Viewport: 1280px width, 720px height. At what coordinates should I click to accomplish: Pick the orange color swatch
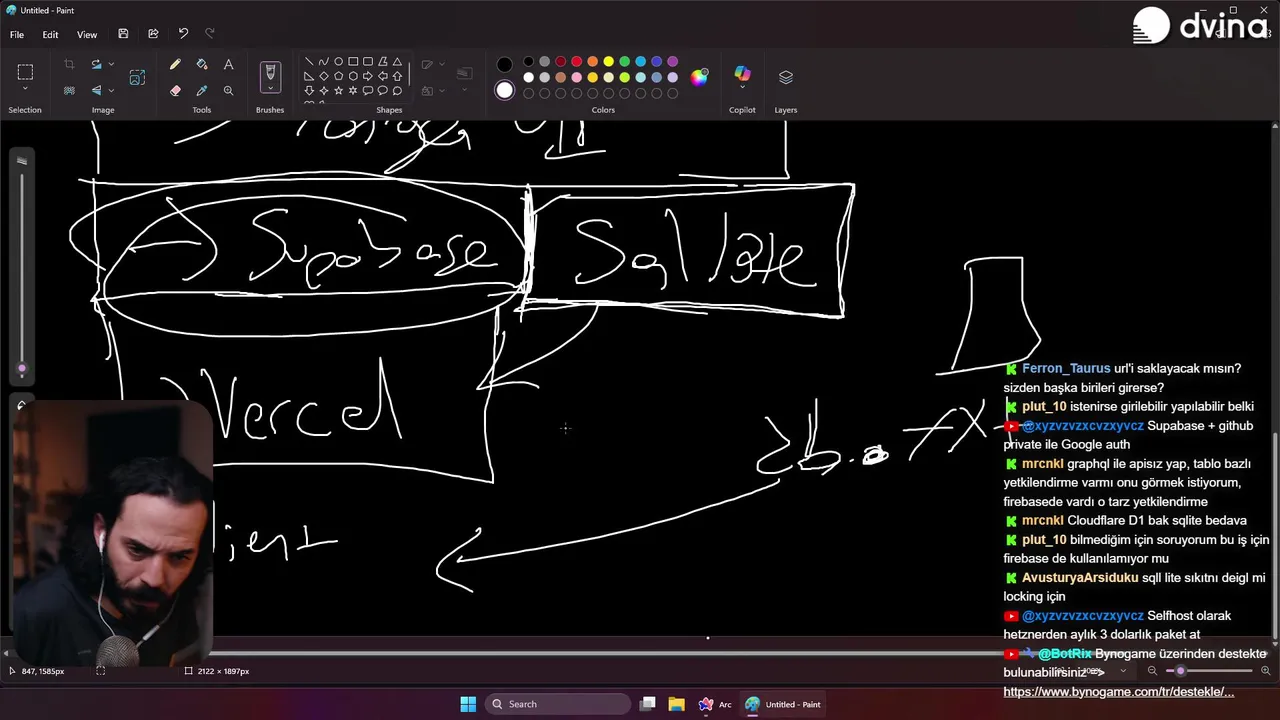pos(593,62)
